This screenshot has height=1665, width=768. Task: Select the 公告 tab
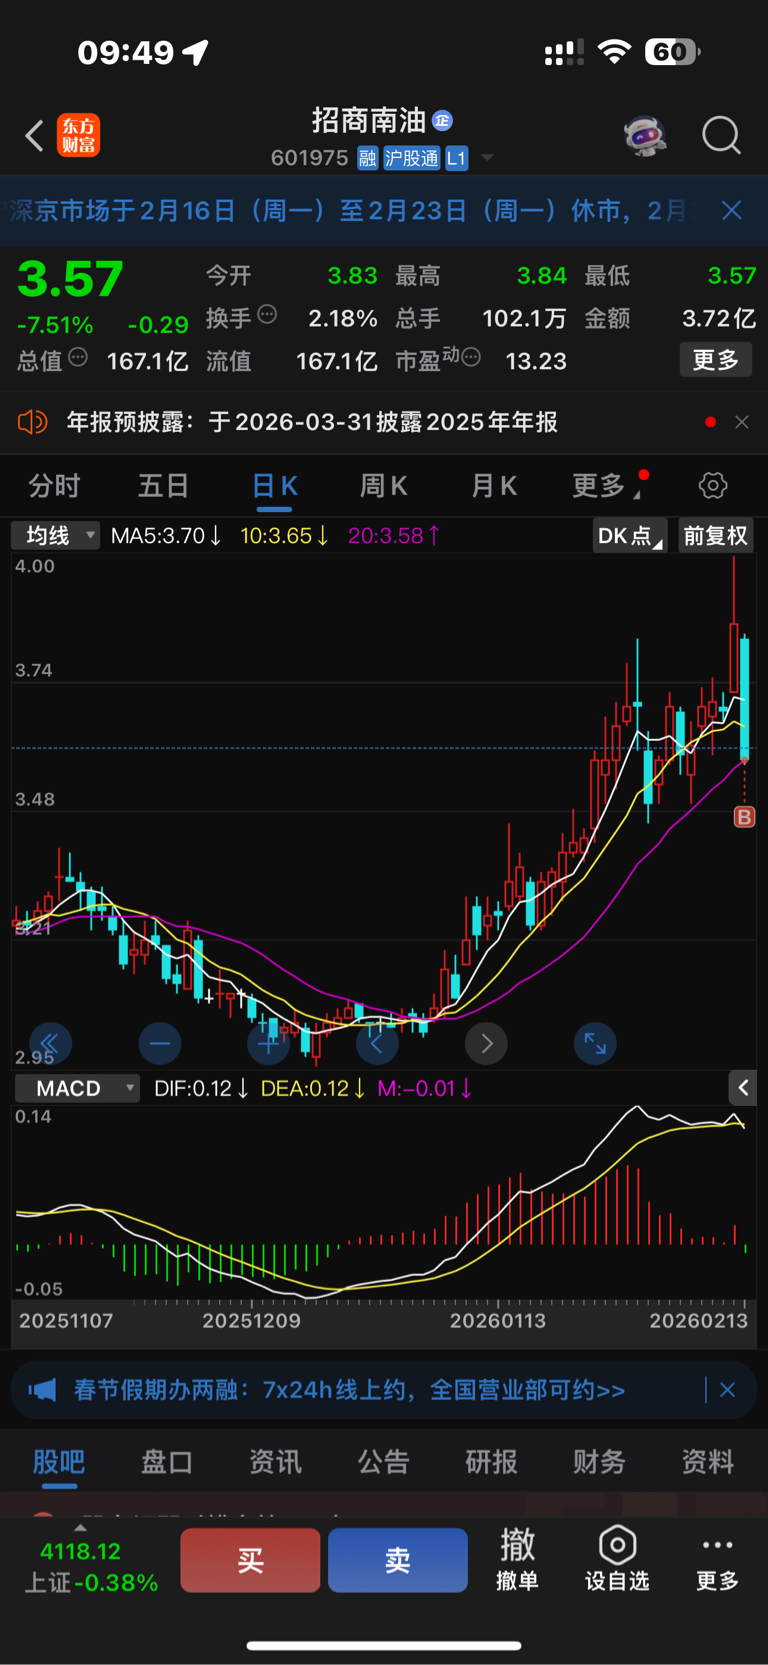pyautogui.click(x=383, y=1462)
